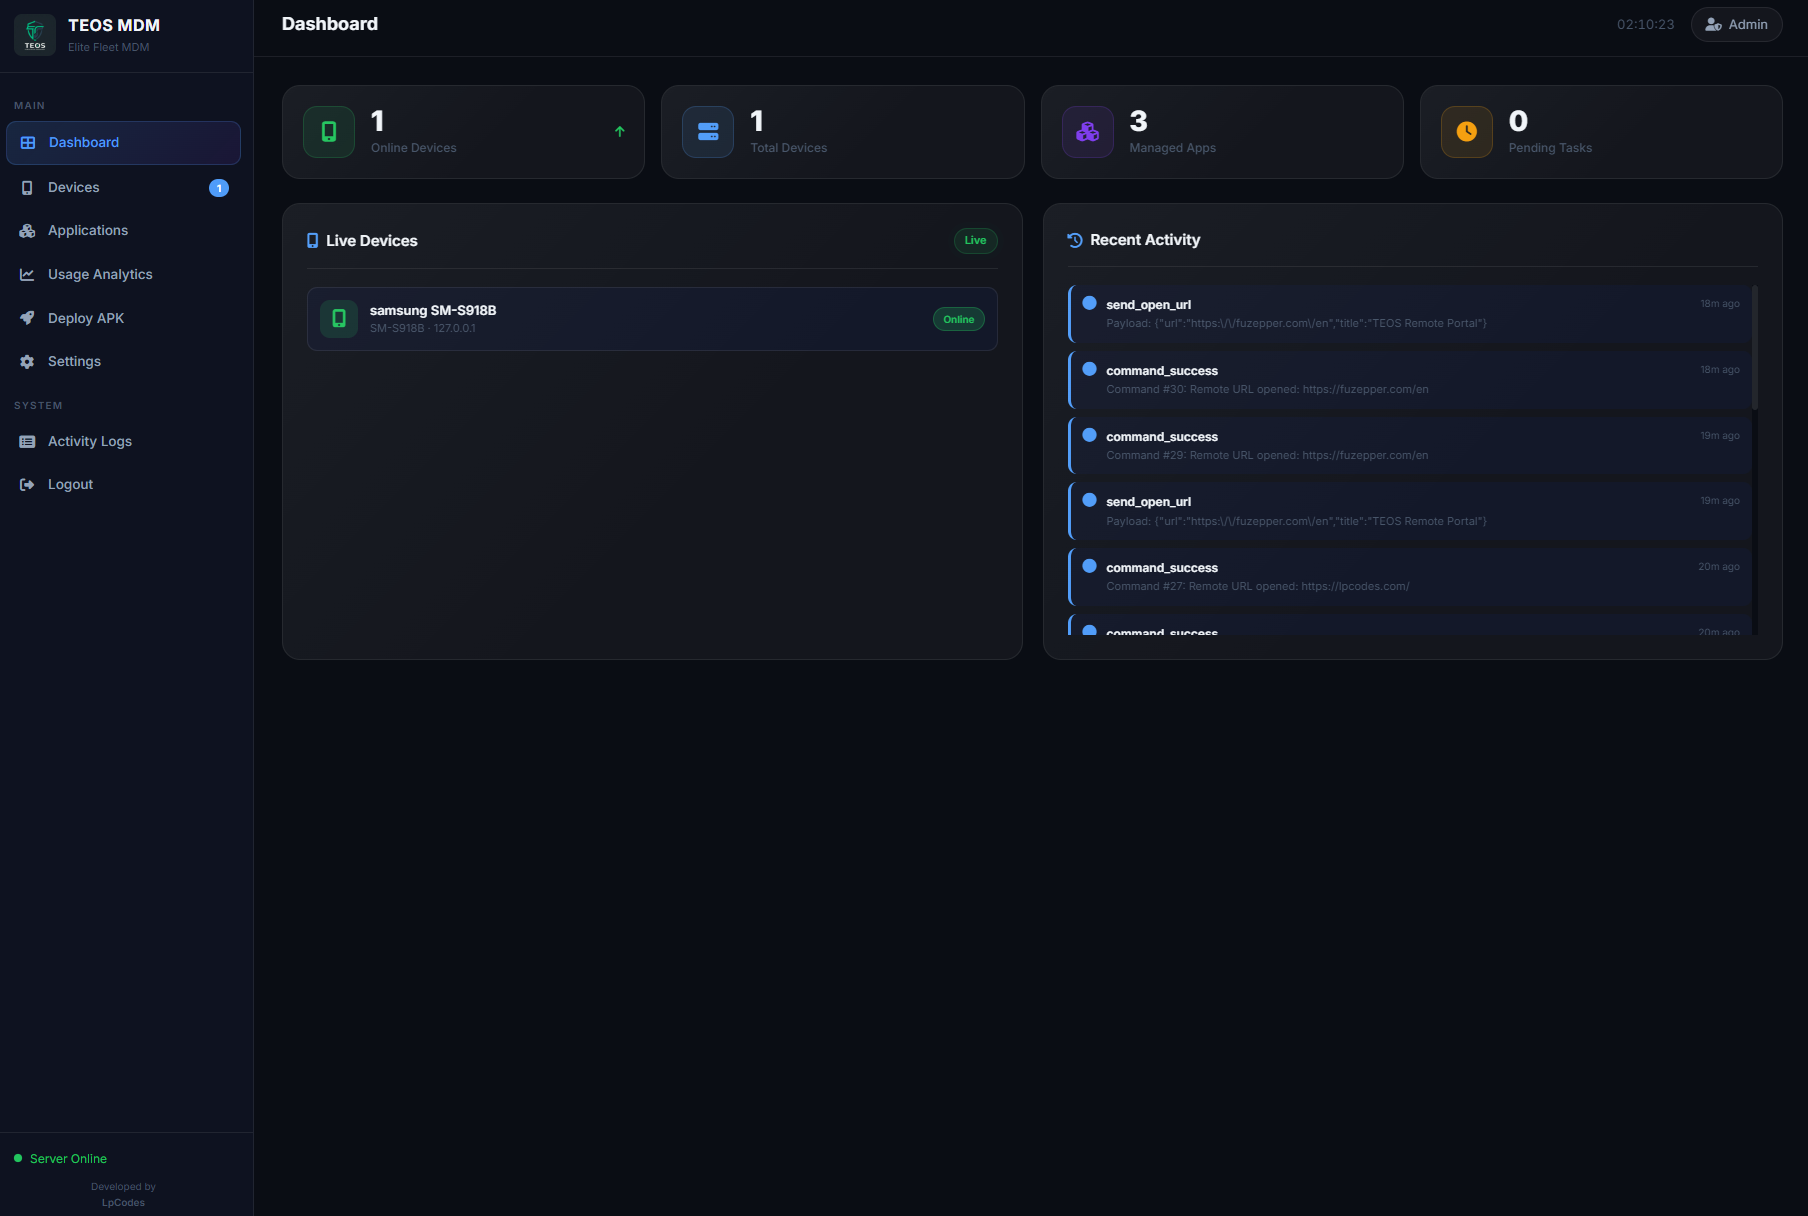The height and width of the screenshot is (1216, 1808).
Task: View the Activity Logs section
Action: coord(90,442)
